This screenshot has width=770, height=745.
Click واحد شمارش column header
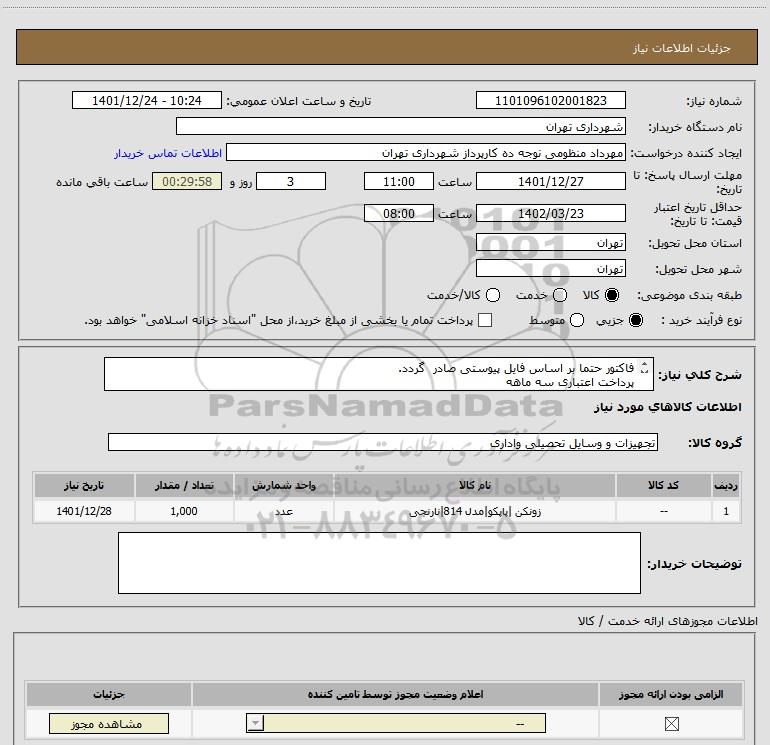pos(284,485)
